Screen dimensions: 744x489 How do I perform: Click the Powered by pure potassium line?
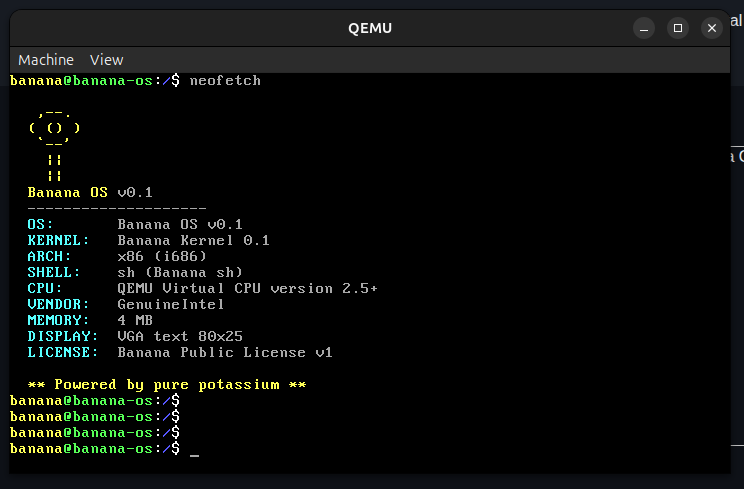[x=166, y=384]
